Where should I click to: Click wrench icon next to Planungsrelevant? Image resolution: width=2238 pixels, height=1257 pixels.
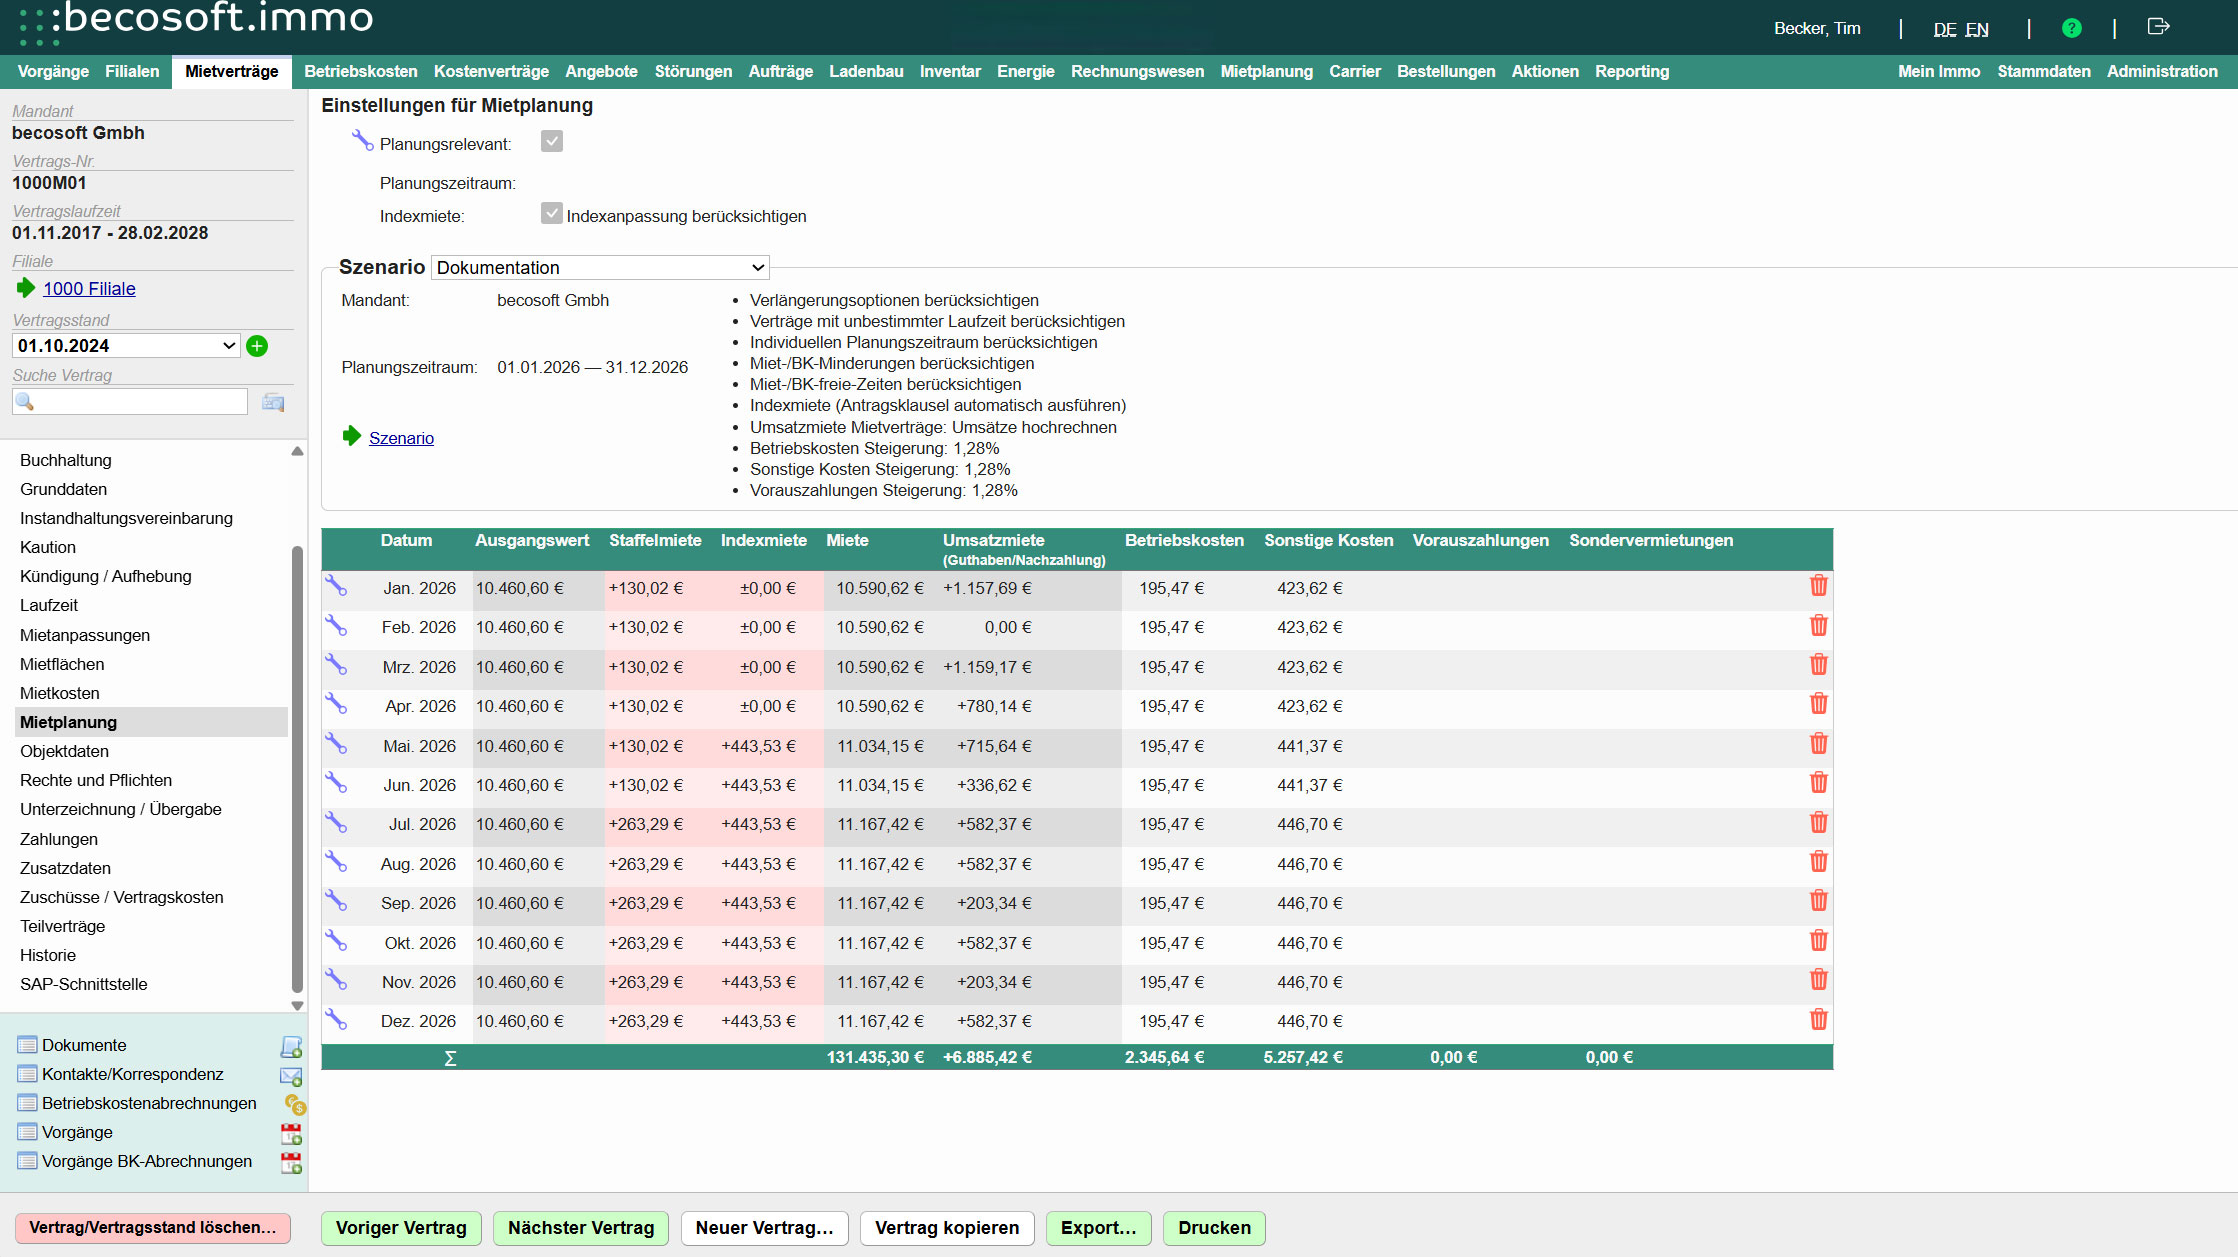point(362,141)
